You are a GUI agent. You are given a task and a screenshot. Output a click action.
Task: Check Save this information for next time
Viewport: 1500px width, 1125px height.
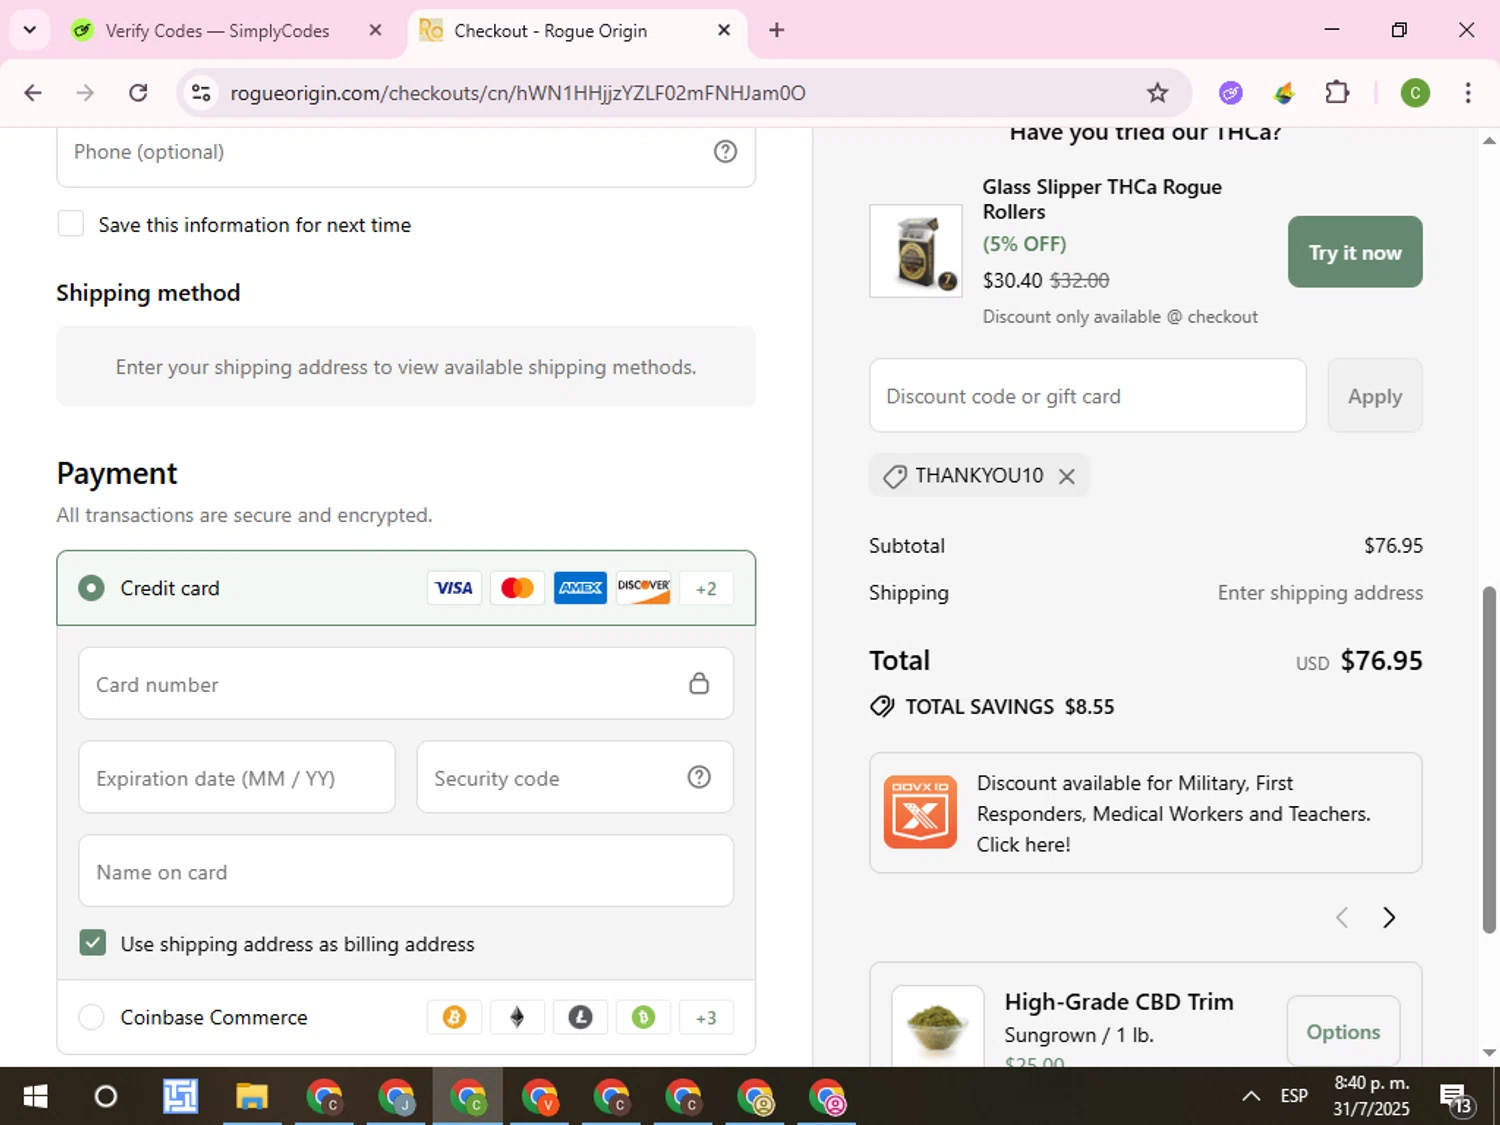[71, 224]
